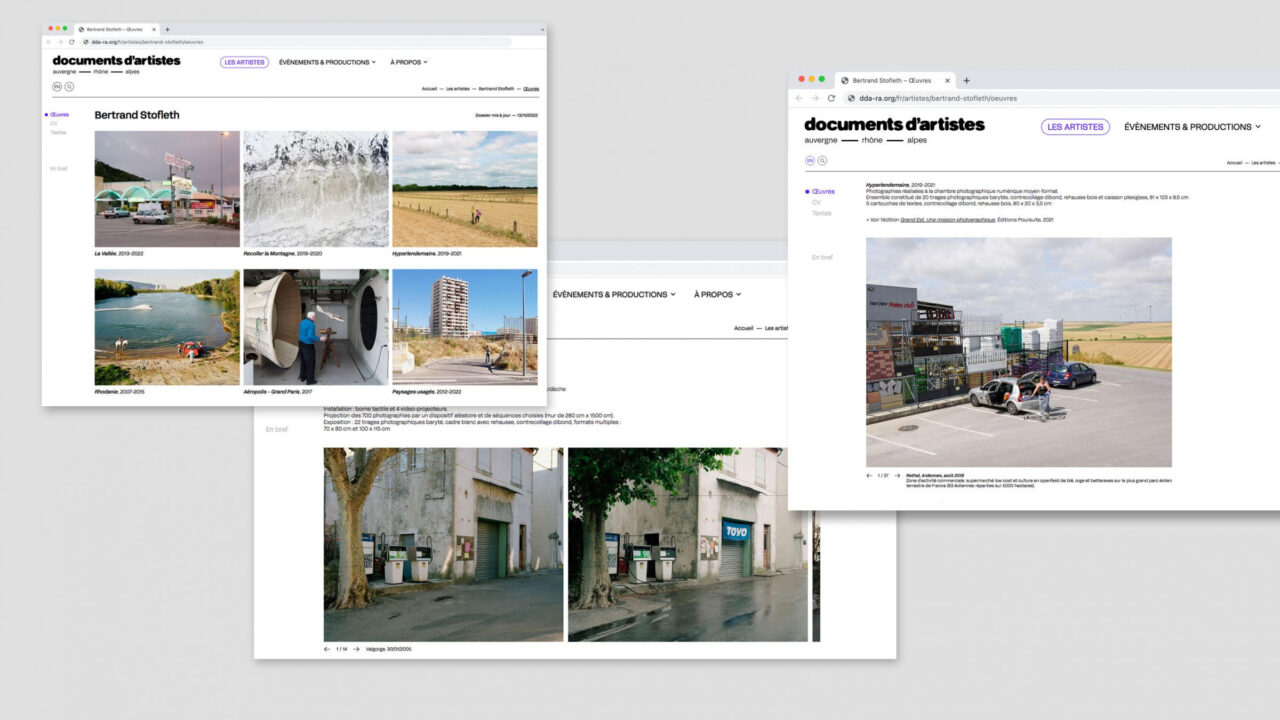Go forward in the right browser window
This screenshot has width=1280, height=720.
pyautogui.click(x=814, y=98)
